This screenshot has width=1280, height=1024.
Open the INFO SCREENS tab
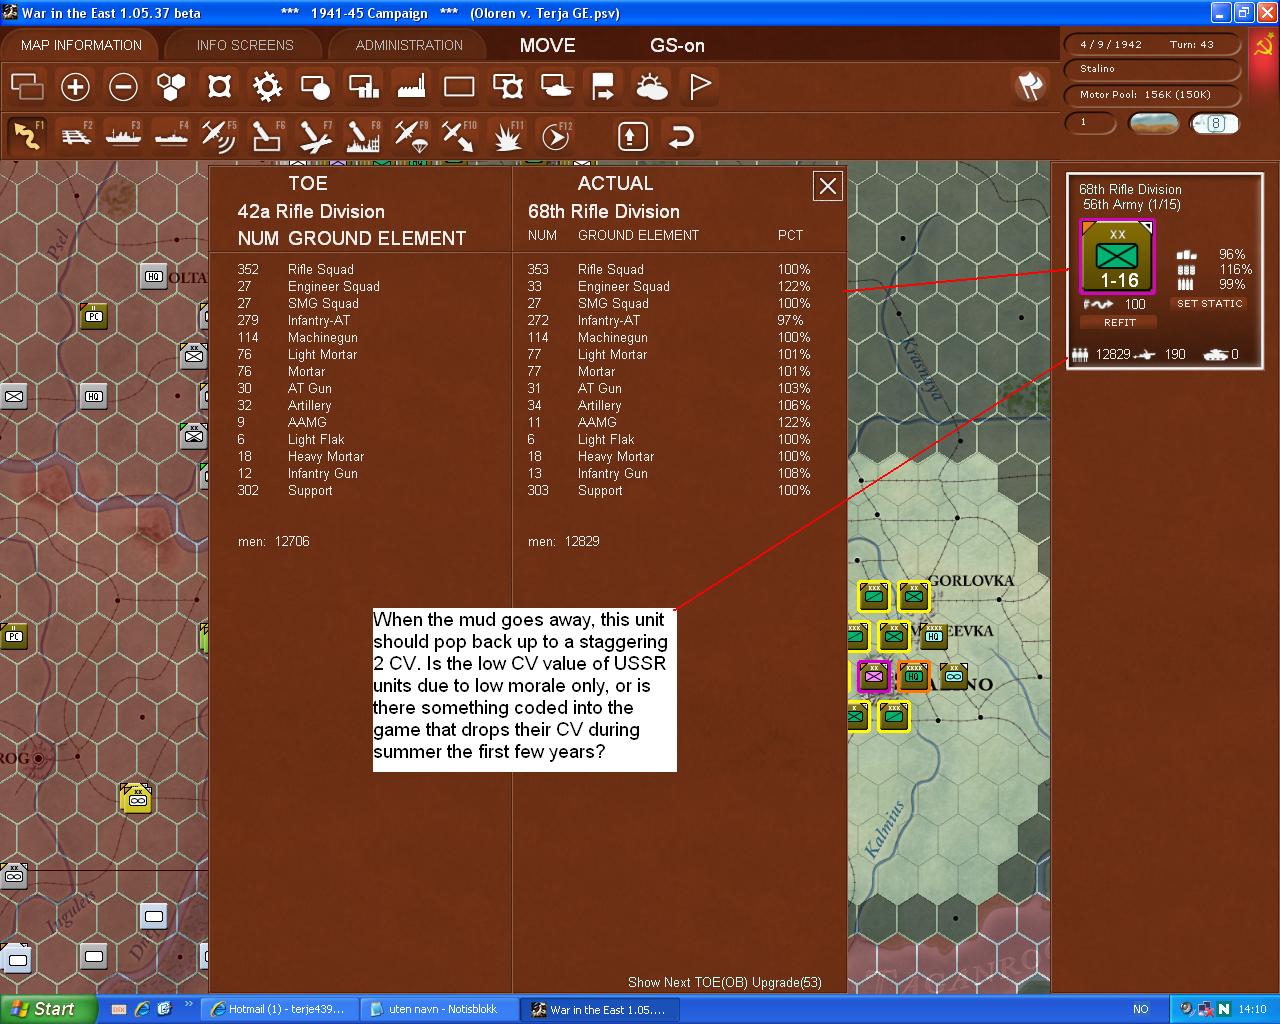[245, 45]
